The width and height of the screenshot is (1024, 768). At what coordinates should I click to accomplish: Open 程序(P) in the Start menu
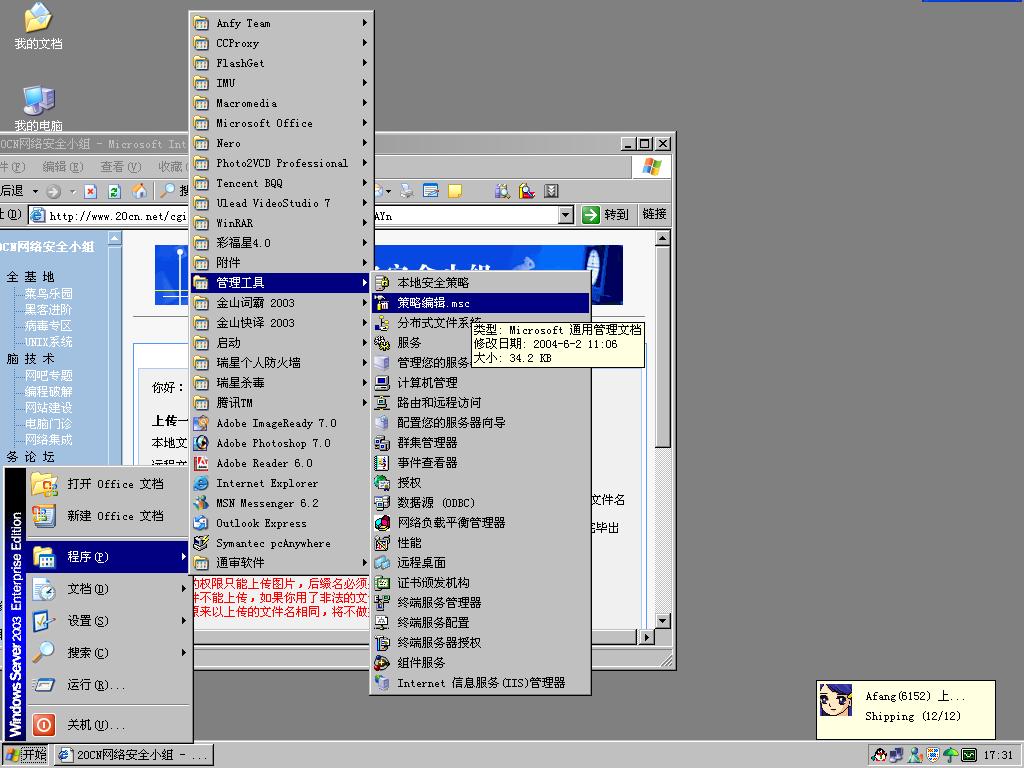coord(109,557)
